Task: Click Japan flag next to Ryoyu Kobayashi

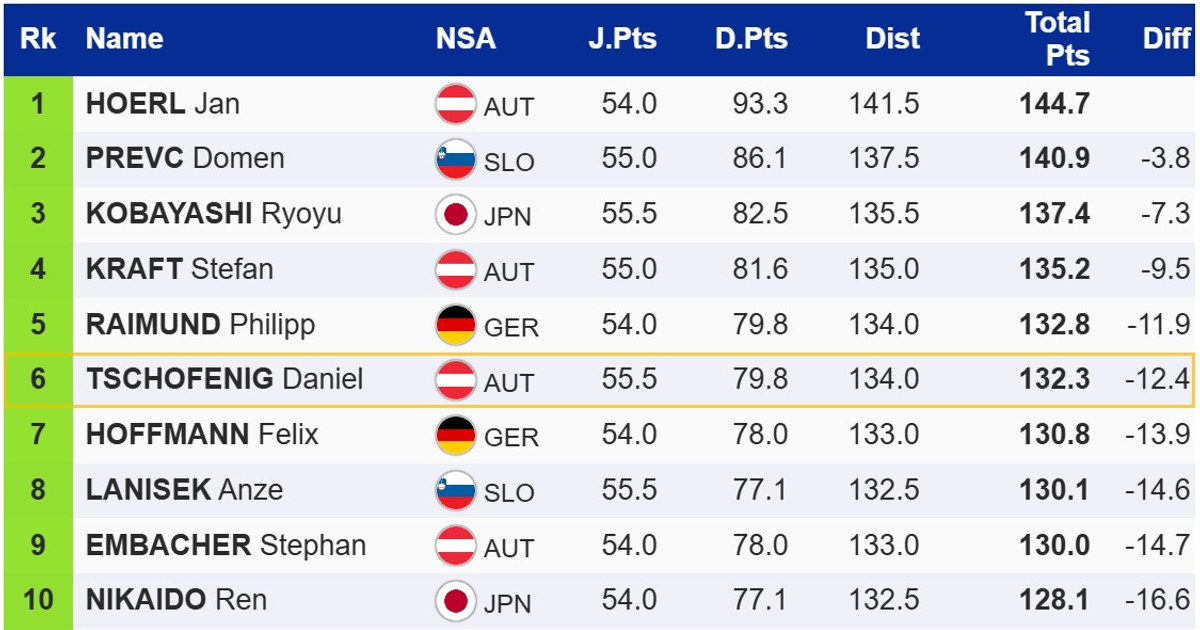Action: click(x=455, y=214)
